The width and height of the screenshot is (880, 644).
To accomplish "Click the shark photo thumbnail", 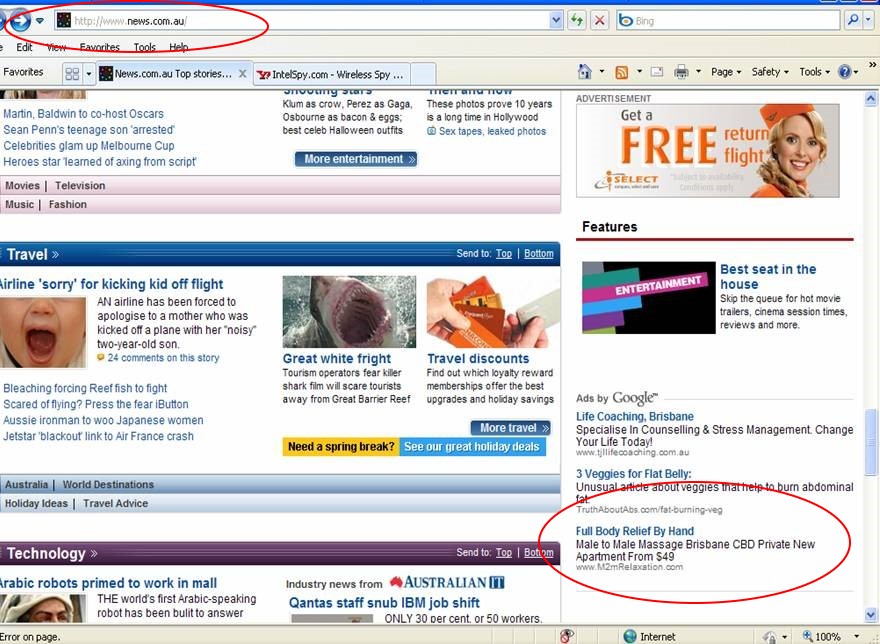I will tap(349, 312).
